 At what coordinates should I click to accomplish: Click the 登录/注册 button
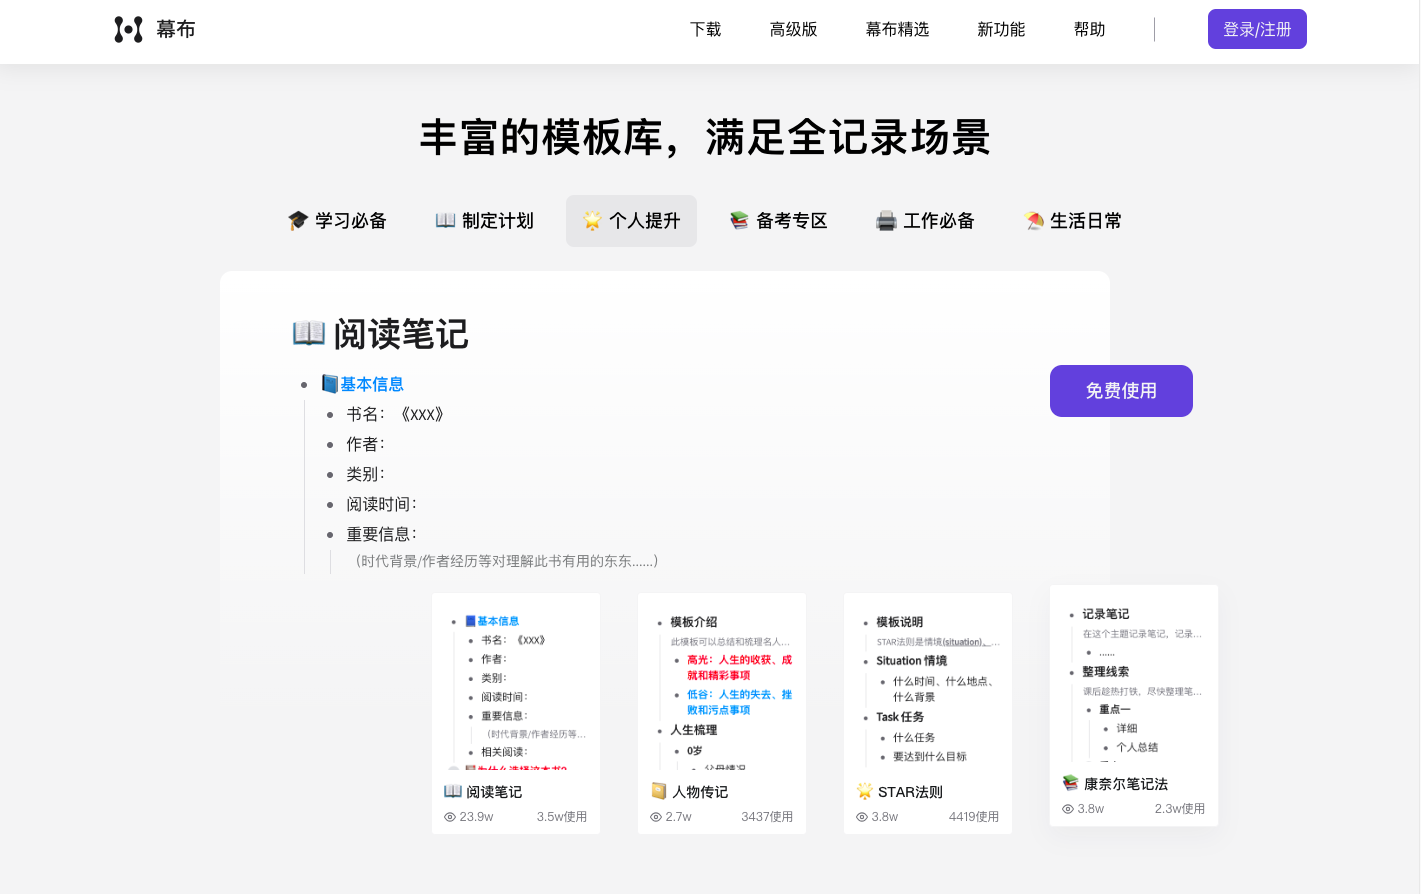[x=1257, y=29]
